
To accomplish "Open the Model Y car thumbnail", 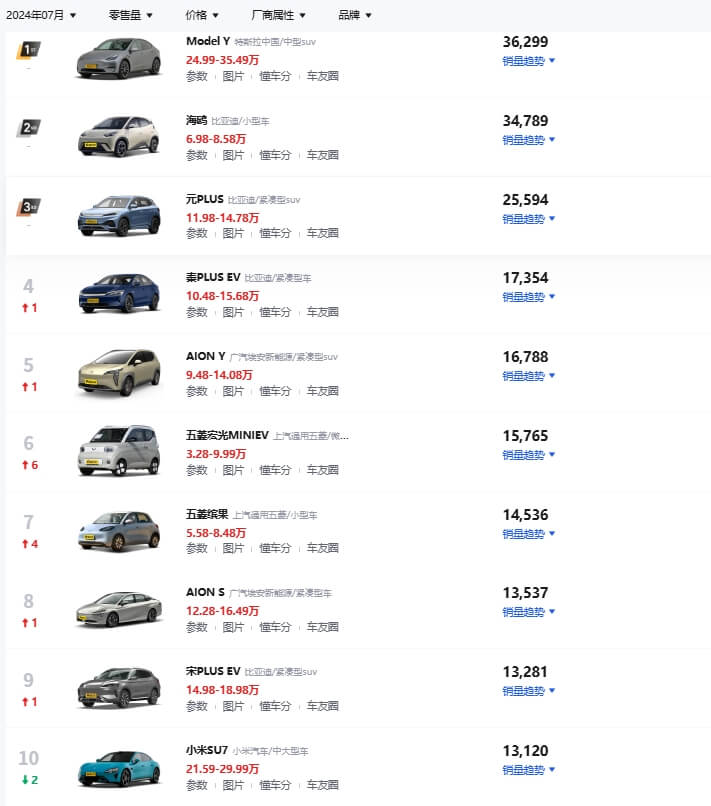I will point(119,57).
